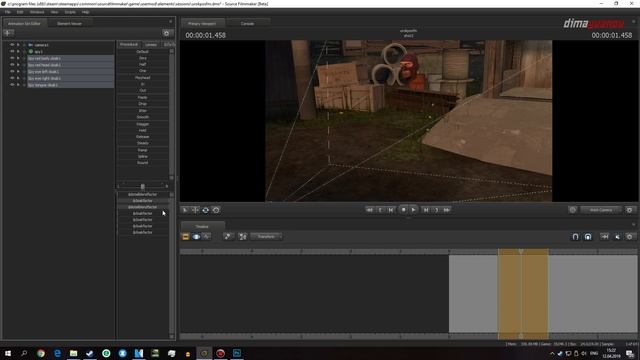Open Animation Set Editor gear settings
Screen dimensions: 640x360
tap(166, 33)
